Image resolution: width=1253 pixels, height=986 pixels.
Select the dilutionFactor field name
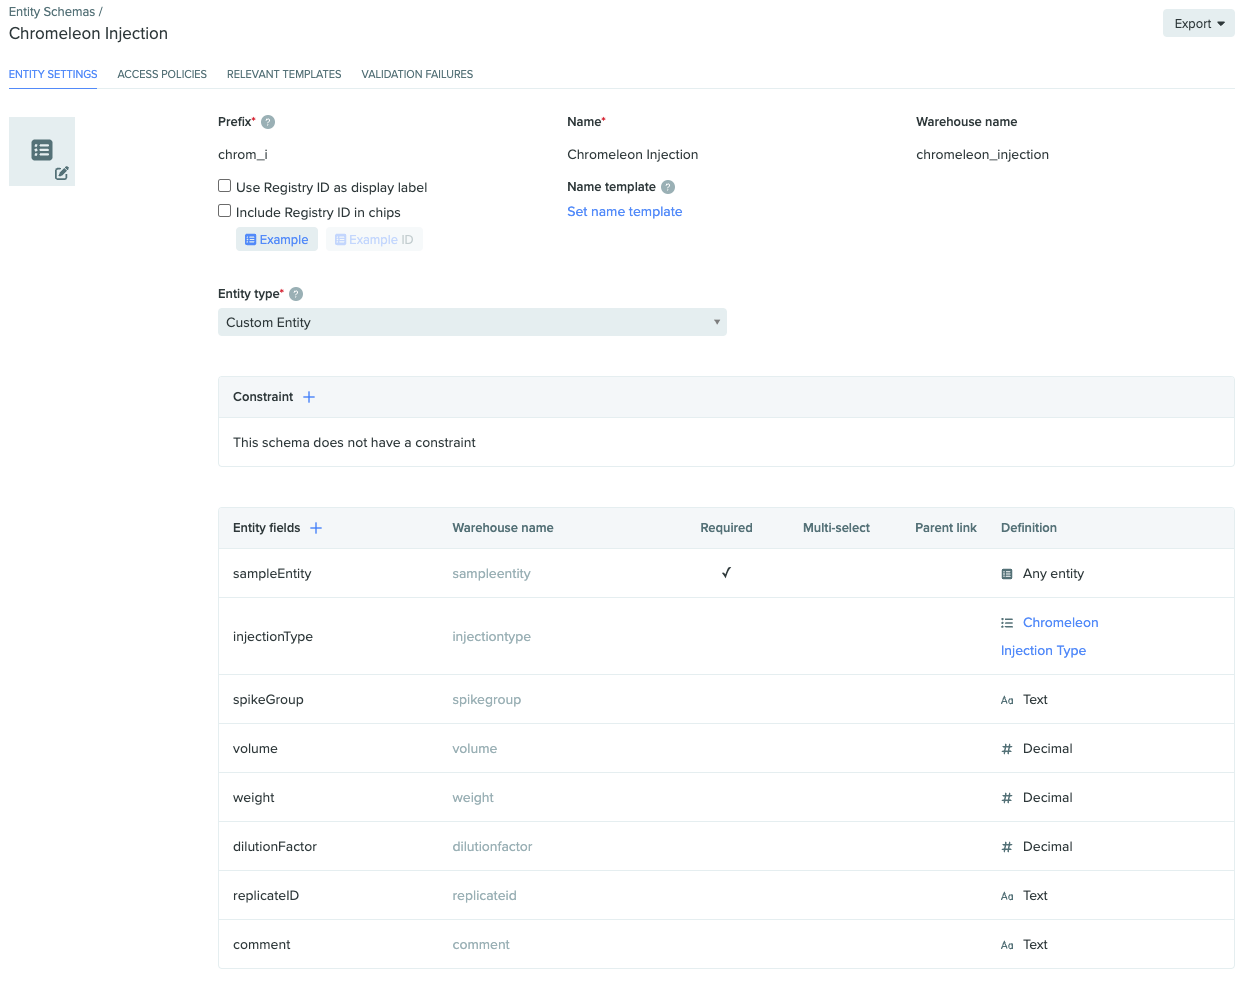click(275, 847)
